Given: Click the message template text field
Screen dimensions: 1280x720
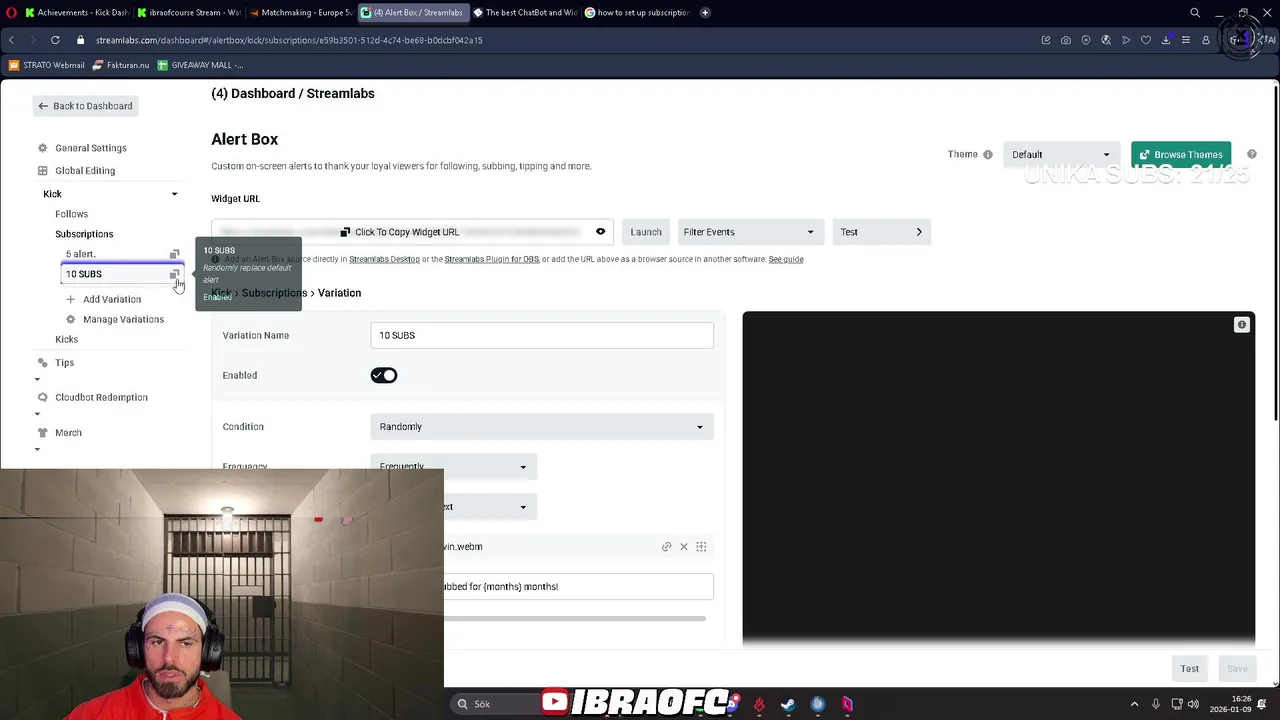Looking at the screenshot, I should (578, 587).
